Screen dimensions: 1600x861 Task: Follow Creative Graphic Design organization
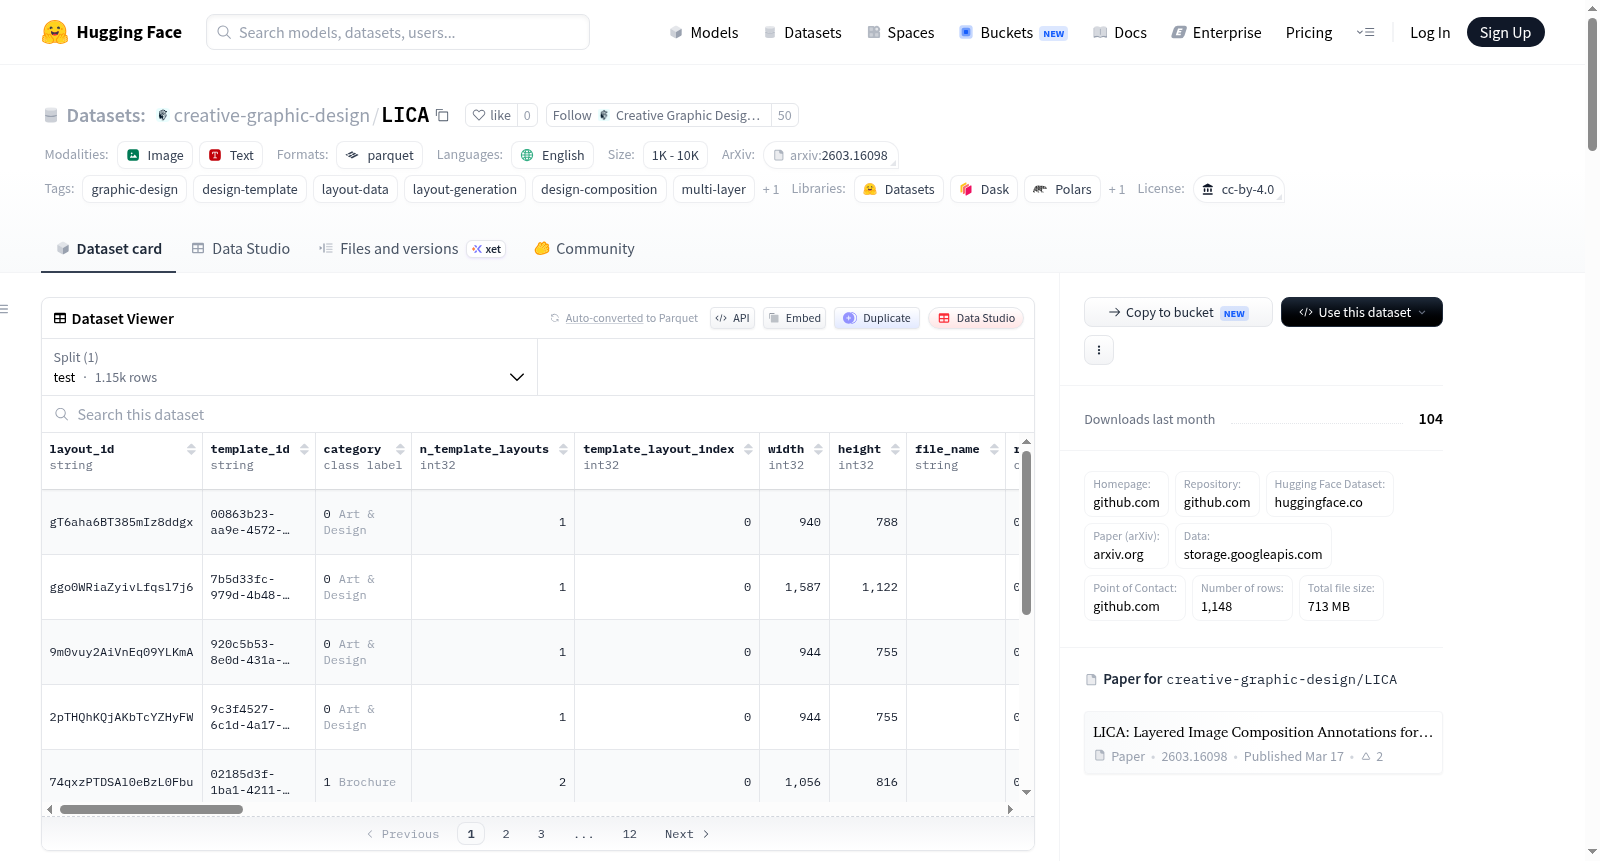658,115
